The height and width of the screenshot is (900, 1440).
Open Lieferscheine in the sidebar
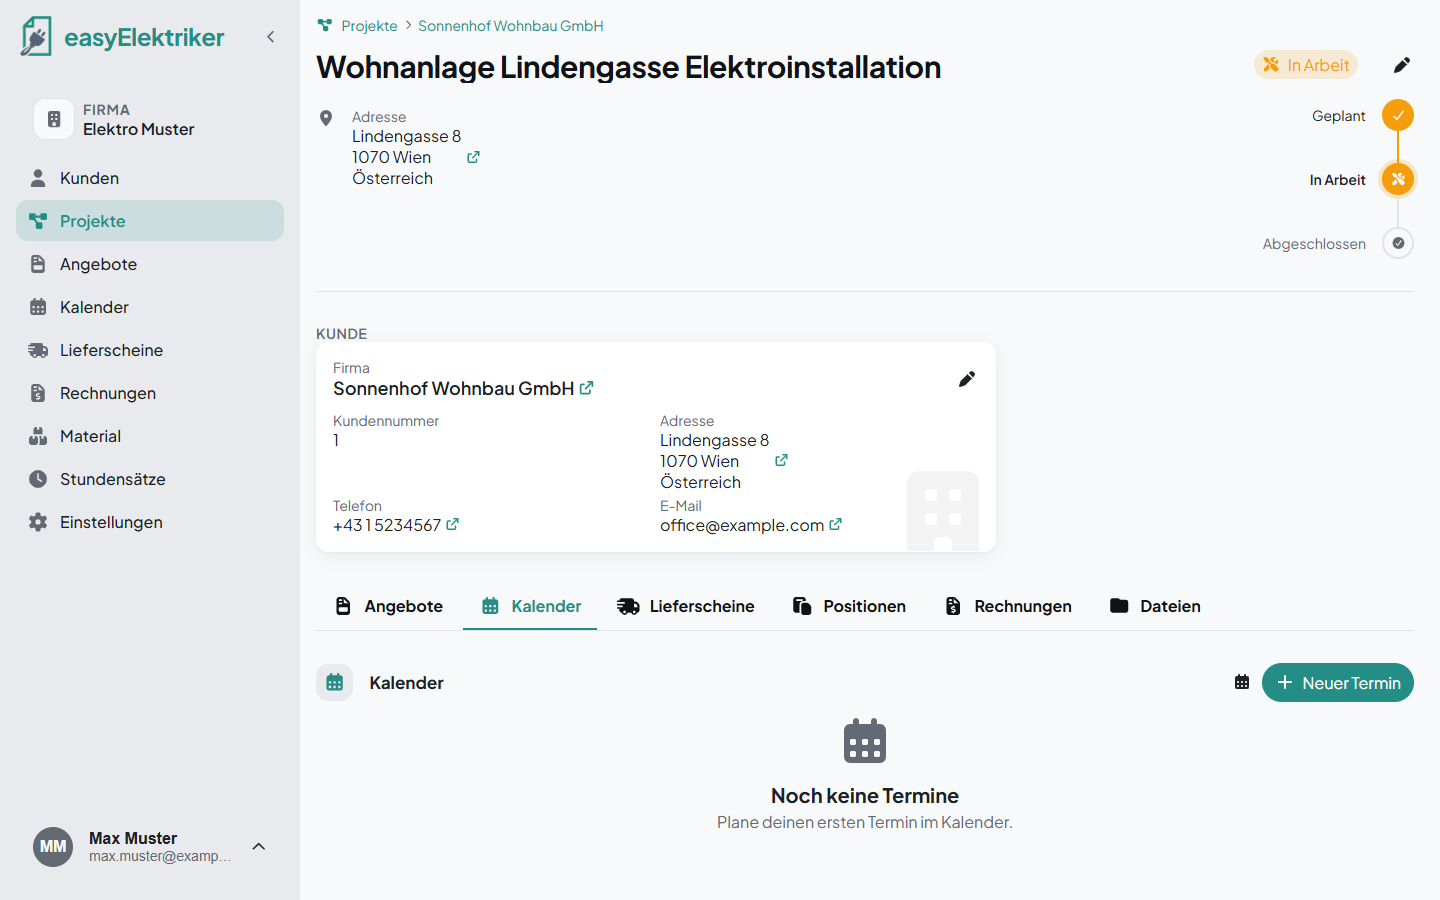coord(150,350)
